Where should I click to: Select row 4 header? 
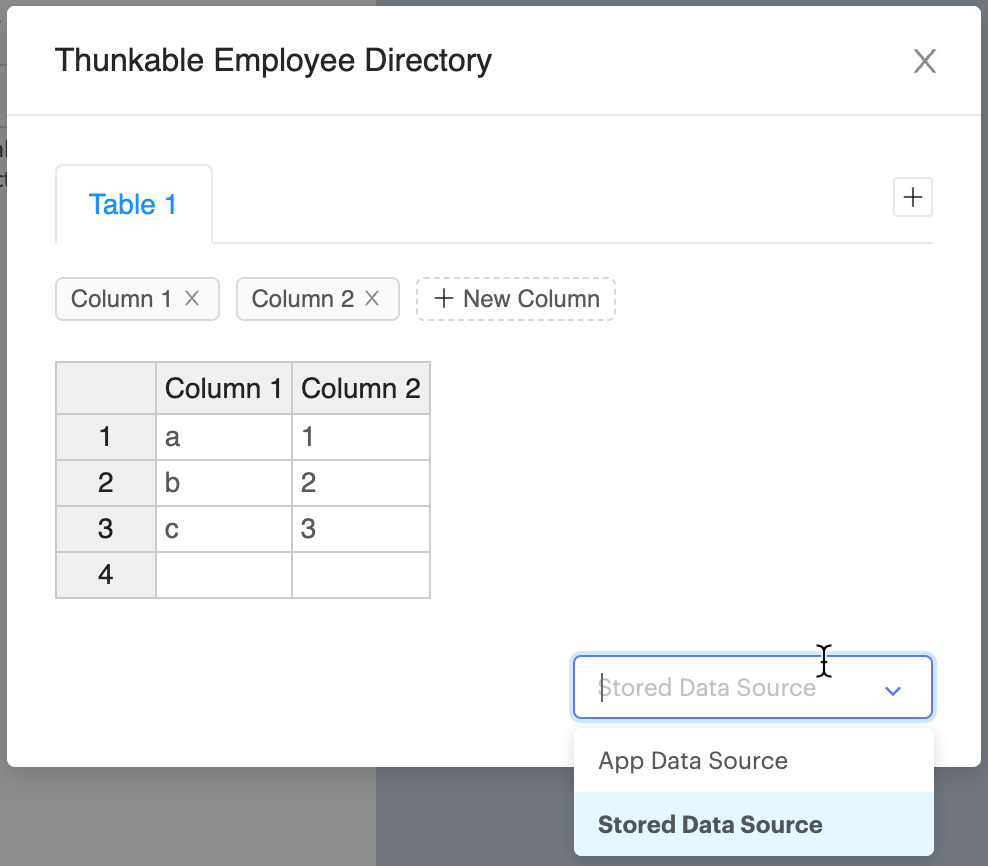[106, 575]
